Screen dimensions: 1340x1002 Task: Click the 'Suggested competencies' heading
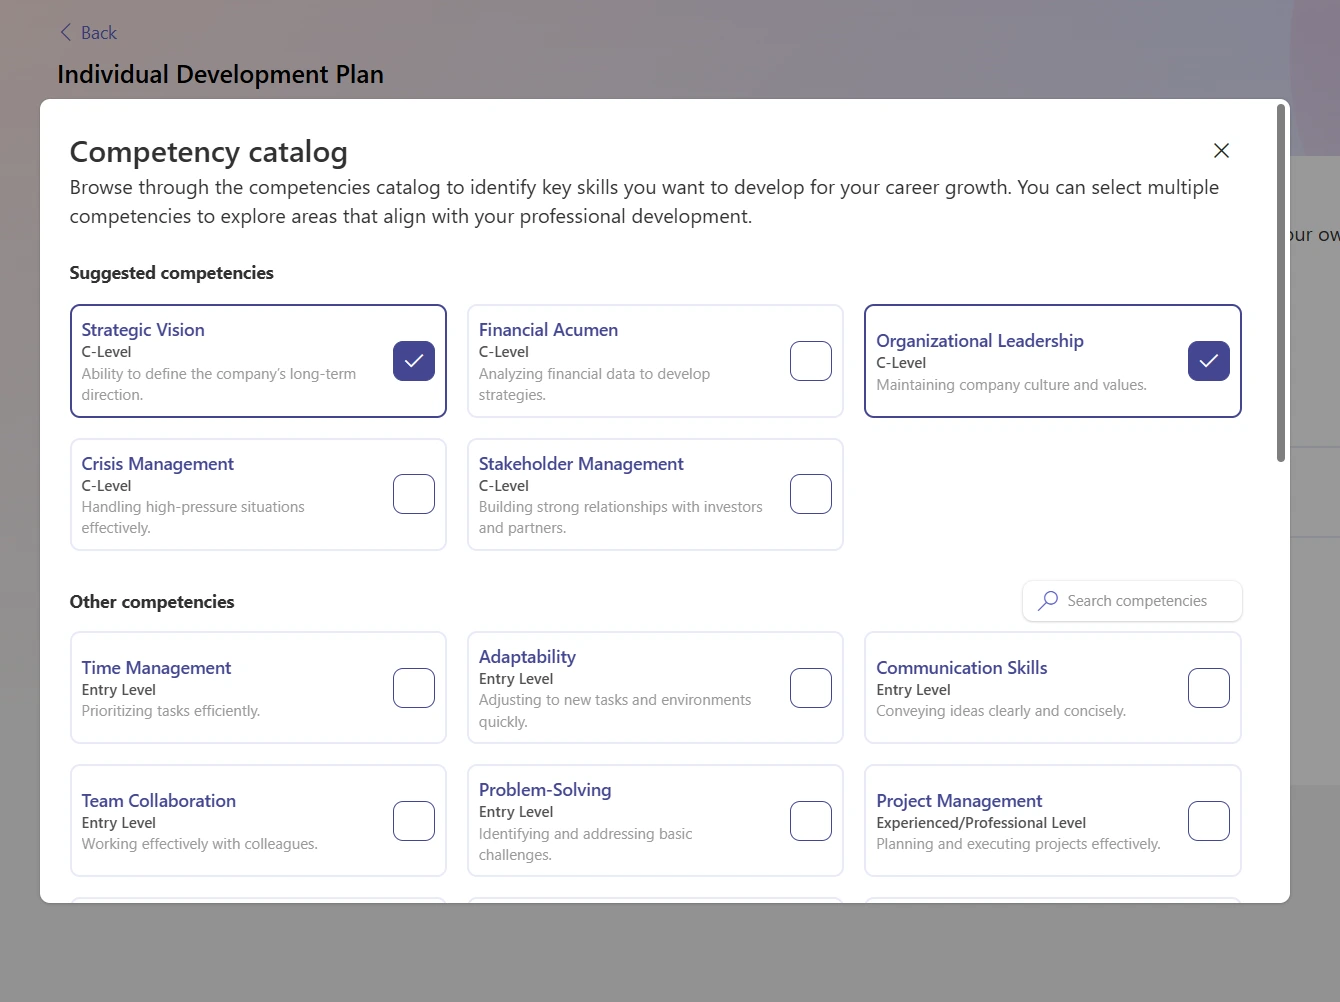point(171,273)
